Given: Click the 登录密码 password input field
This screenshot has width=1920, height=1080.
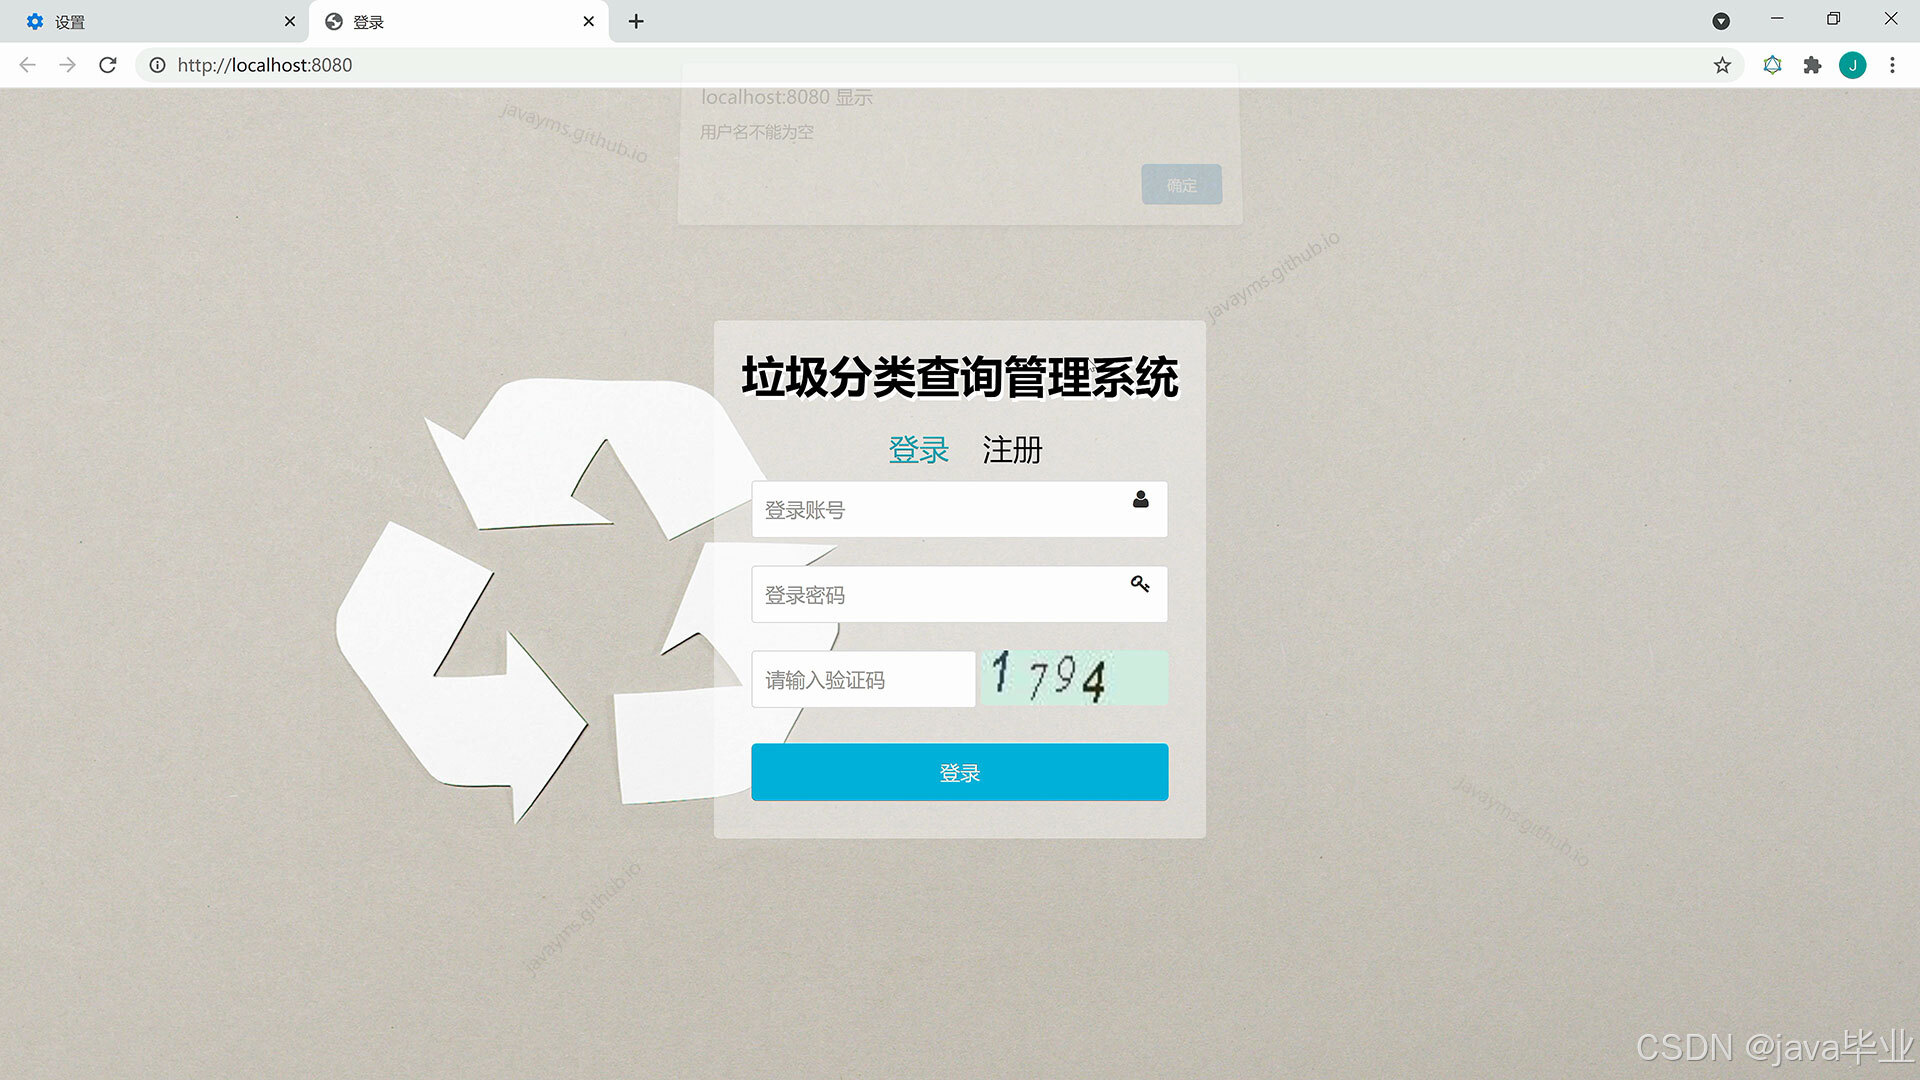Looking at the screenshot, I should click(x=959, y=594).
